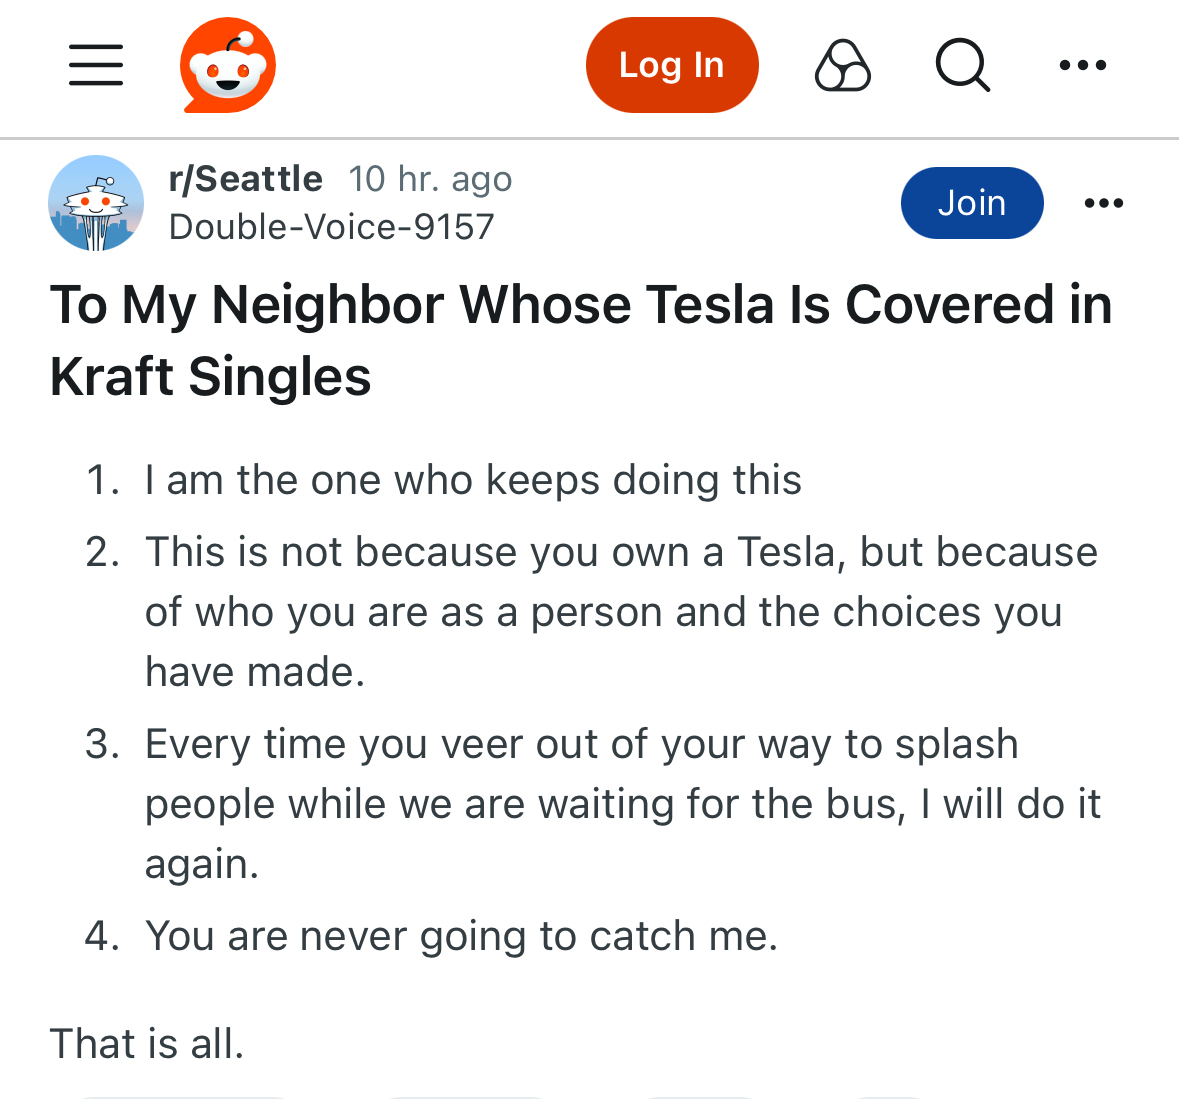This screenshot has height=1099, width=1179.
Task: Open the search magnifier icon
Action: tap(963, 66)
